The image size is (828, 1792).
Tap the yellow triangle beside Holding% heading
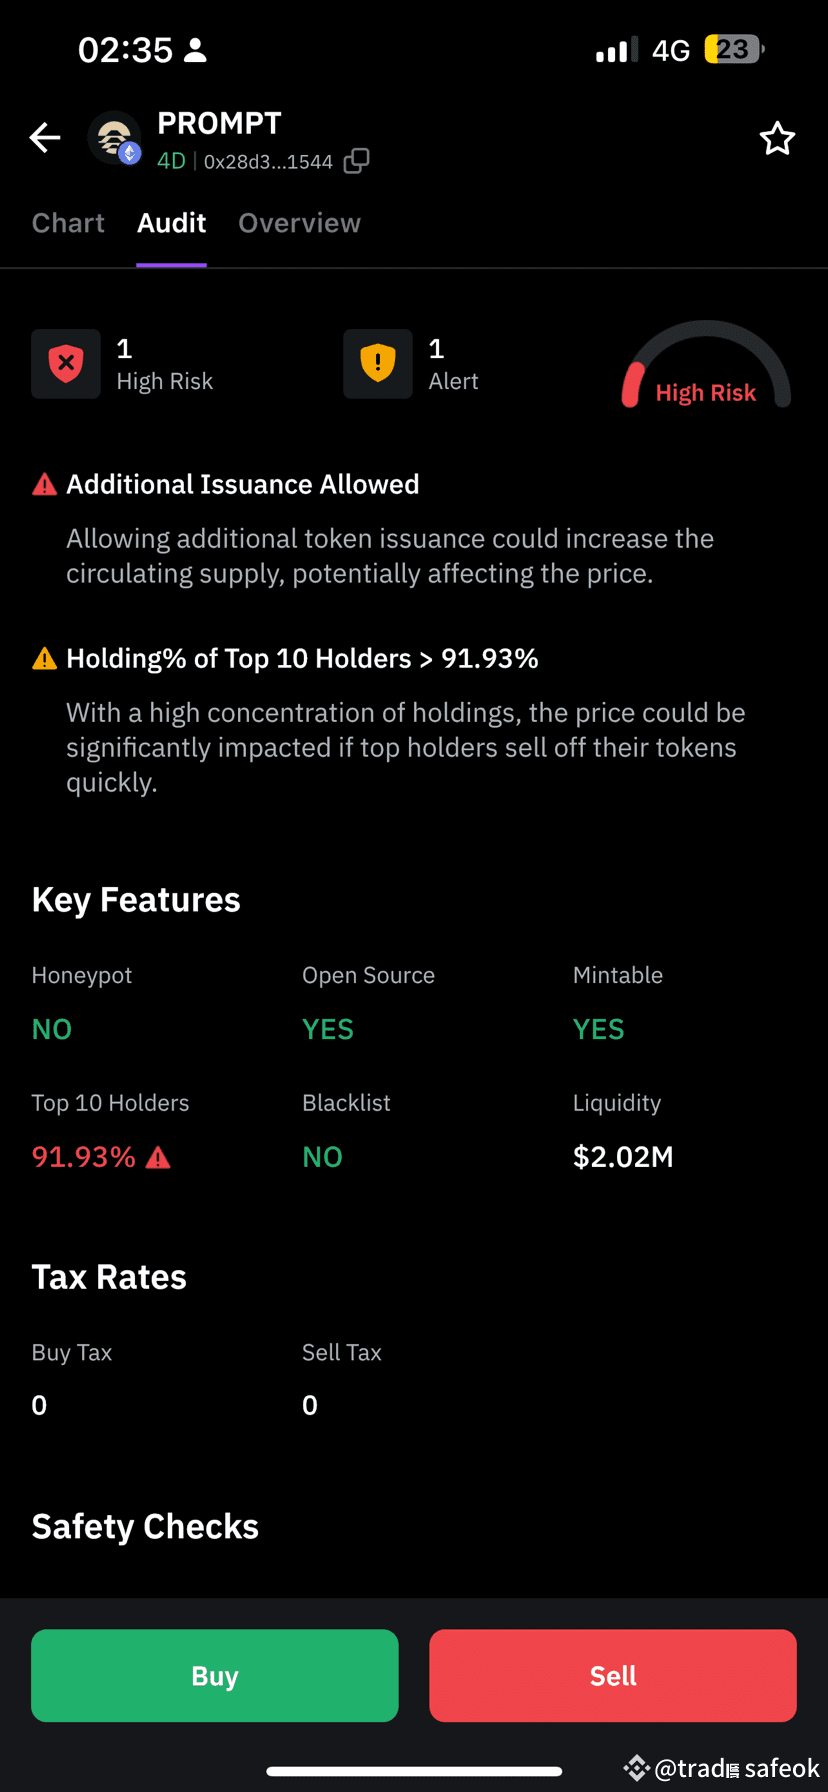[43, 657]
